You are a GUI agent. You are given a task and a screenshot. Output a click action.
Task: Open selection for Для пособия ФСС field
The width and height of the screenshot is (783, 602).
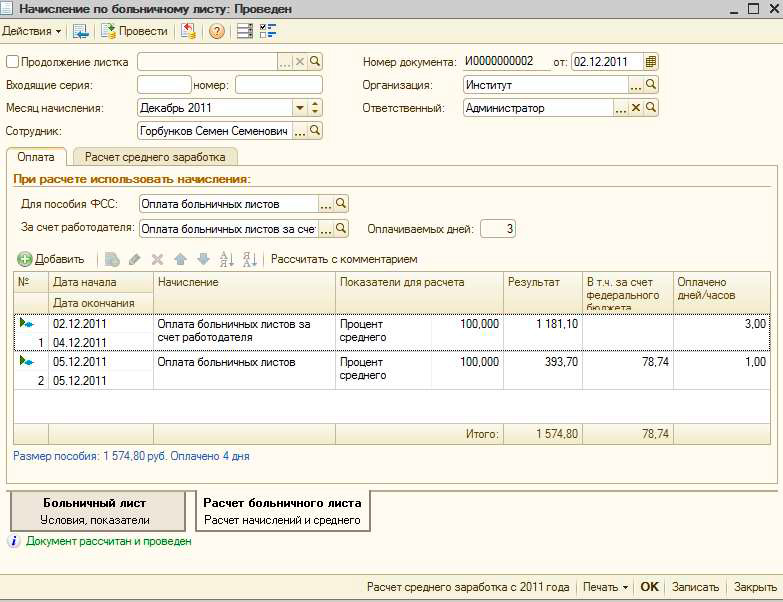326,204
